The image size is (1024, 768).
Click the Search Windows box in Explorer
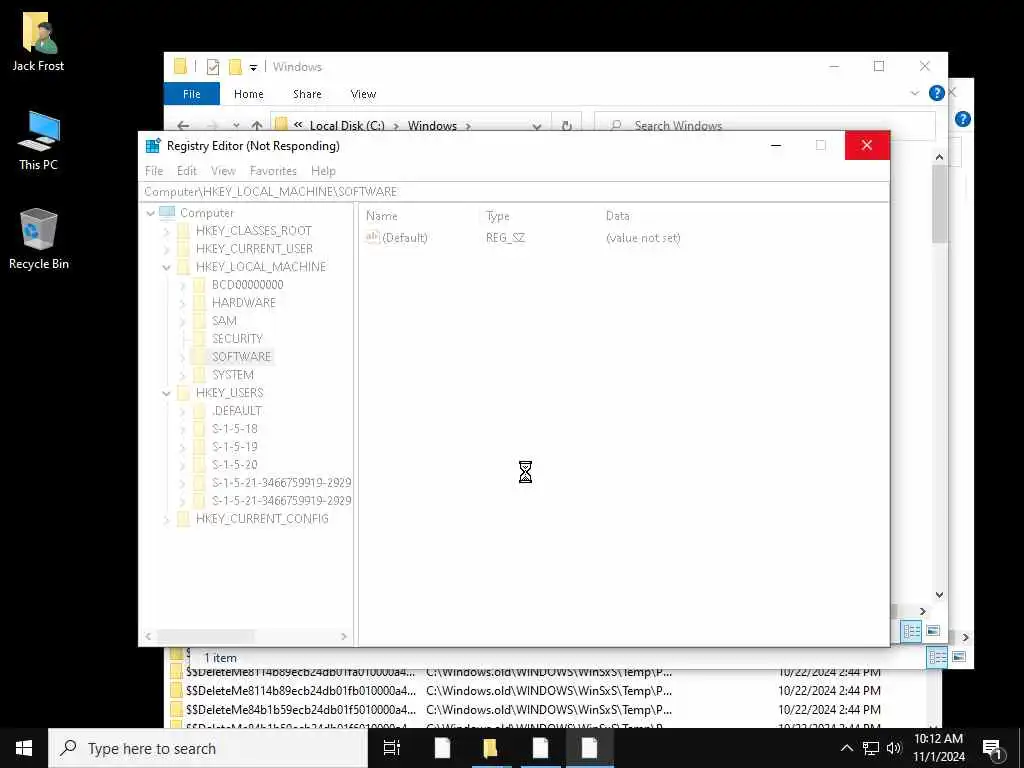[x=764, y=125]
